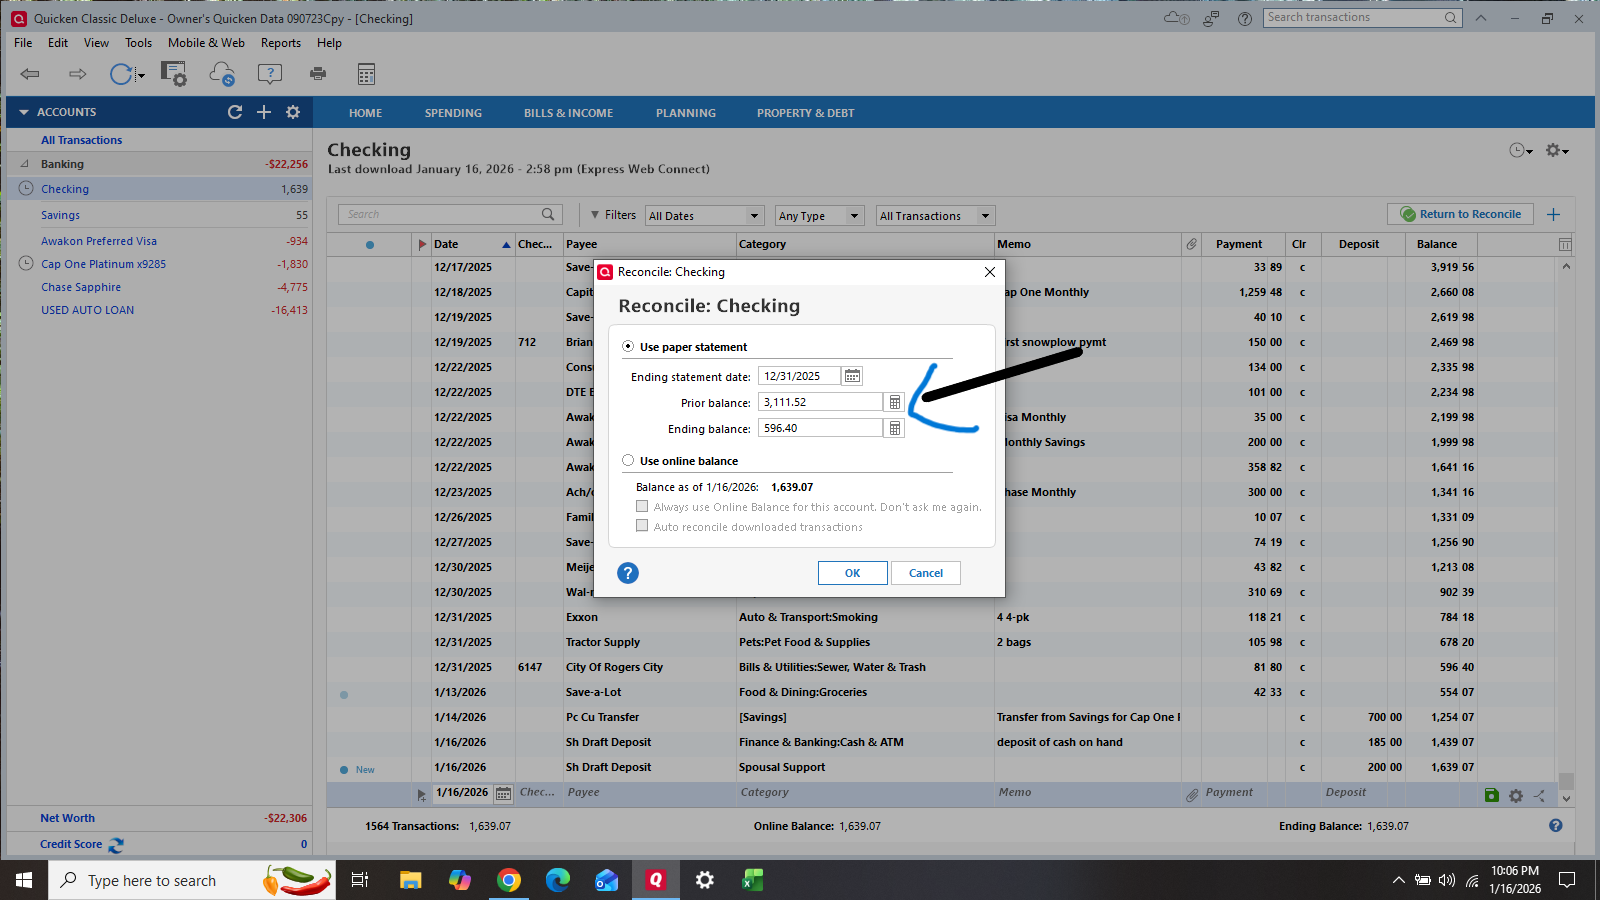Open register column settings icon
1600x900 pixels.
1565,245
